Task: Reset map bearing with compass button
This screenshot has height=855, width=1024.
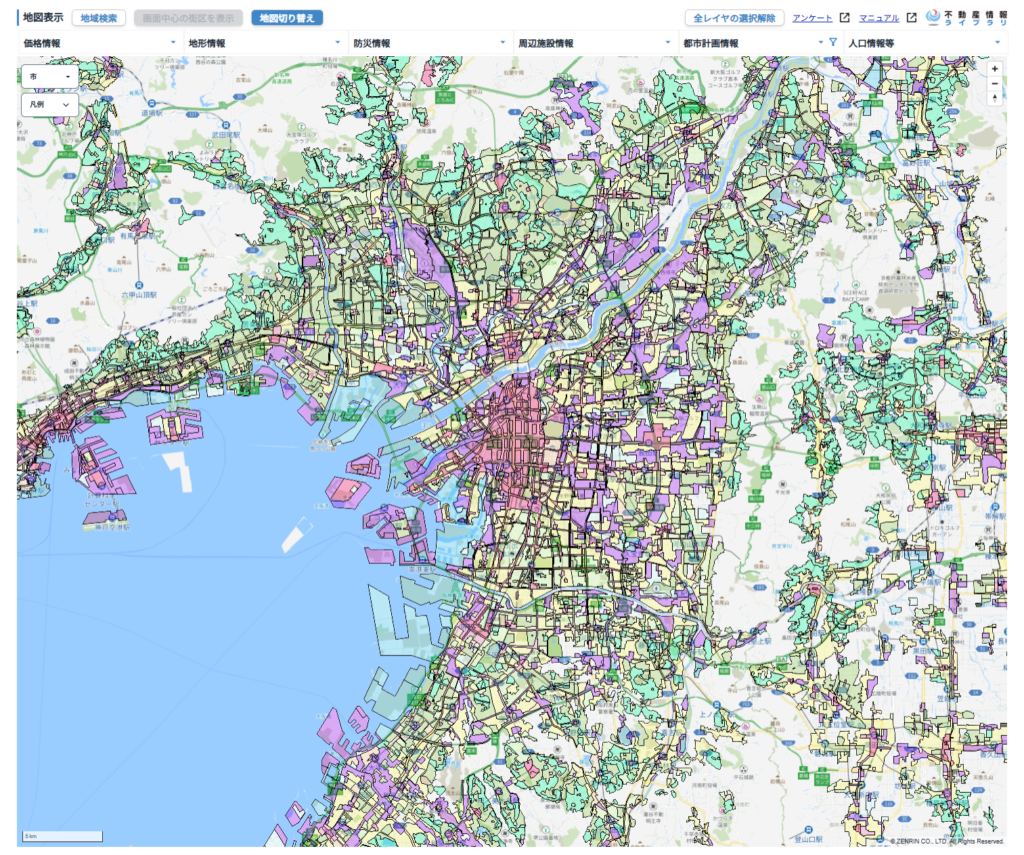Action: tap(994, 99)
